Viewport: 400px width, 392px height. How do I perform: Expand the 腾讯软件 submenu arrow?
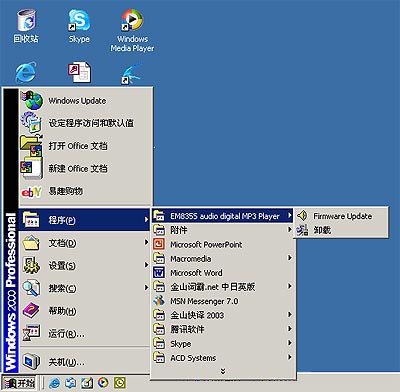(290, 328)
